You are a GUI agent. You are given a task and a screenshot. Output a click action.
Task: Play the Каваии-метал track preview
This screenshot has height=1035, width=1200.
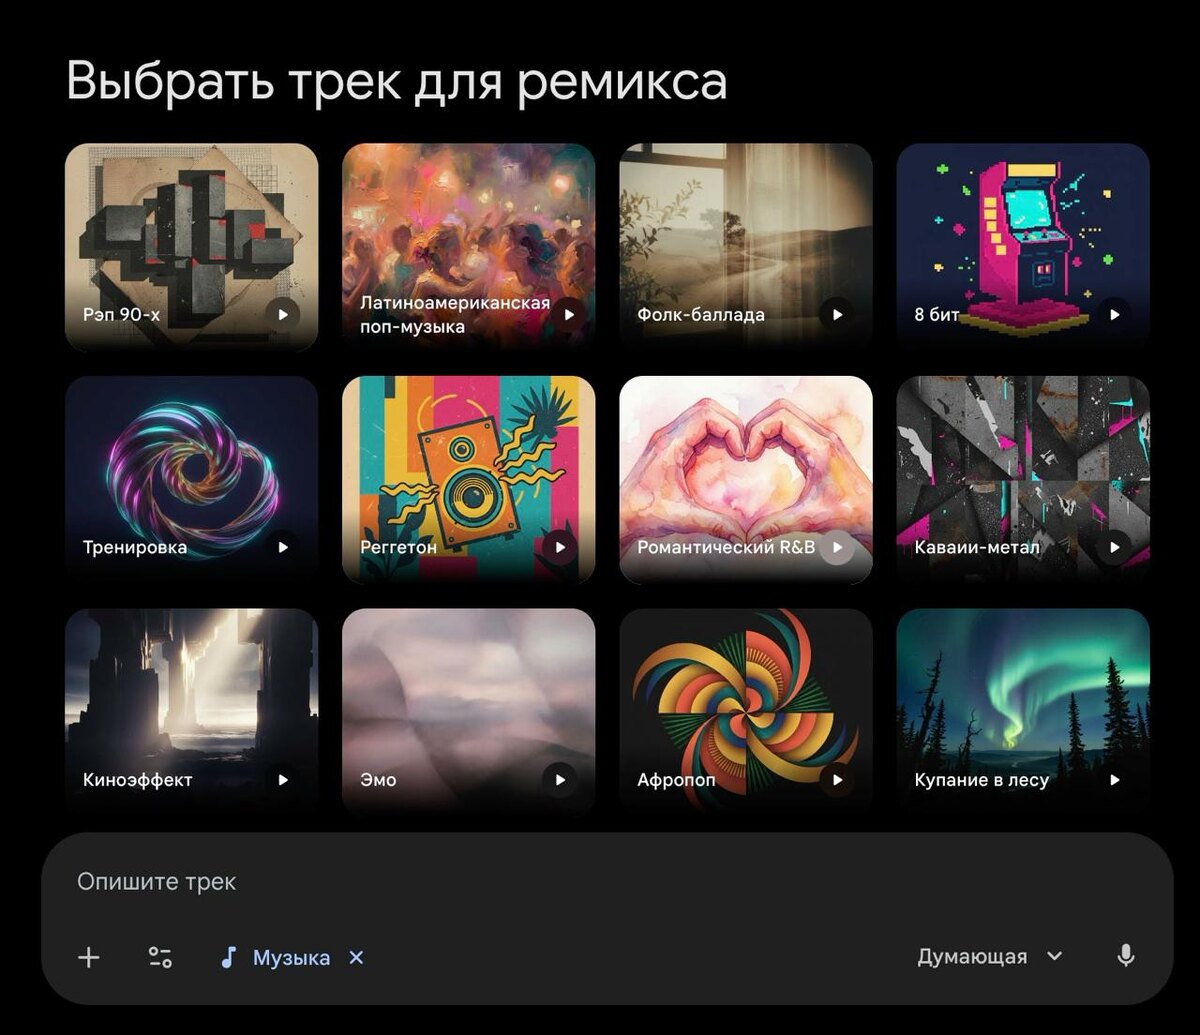1114,547
